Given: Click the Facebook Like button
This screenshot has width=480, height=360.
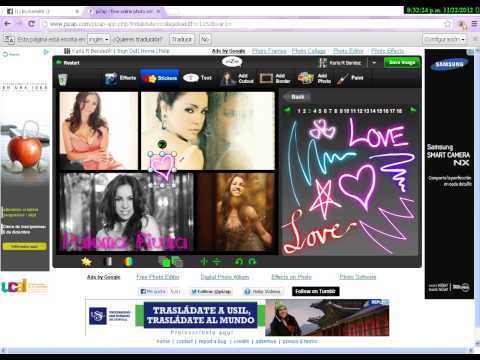Looking at the screenshot, I should coord(153,292).
